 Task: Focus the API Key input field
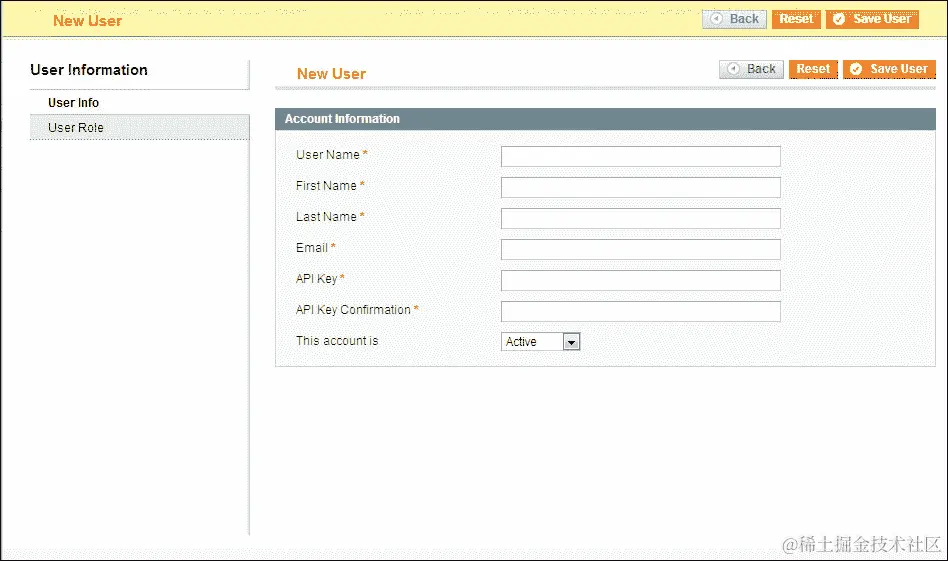tap(641, 280)
